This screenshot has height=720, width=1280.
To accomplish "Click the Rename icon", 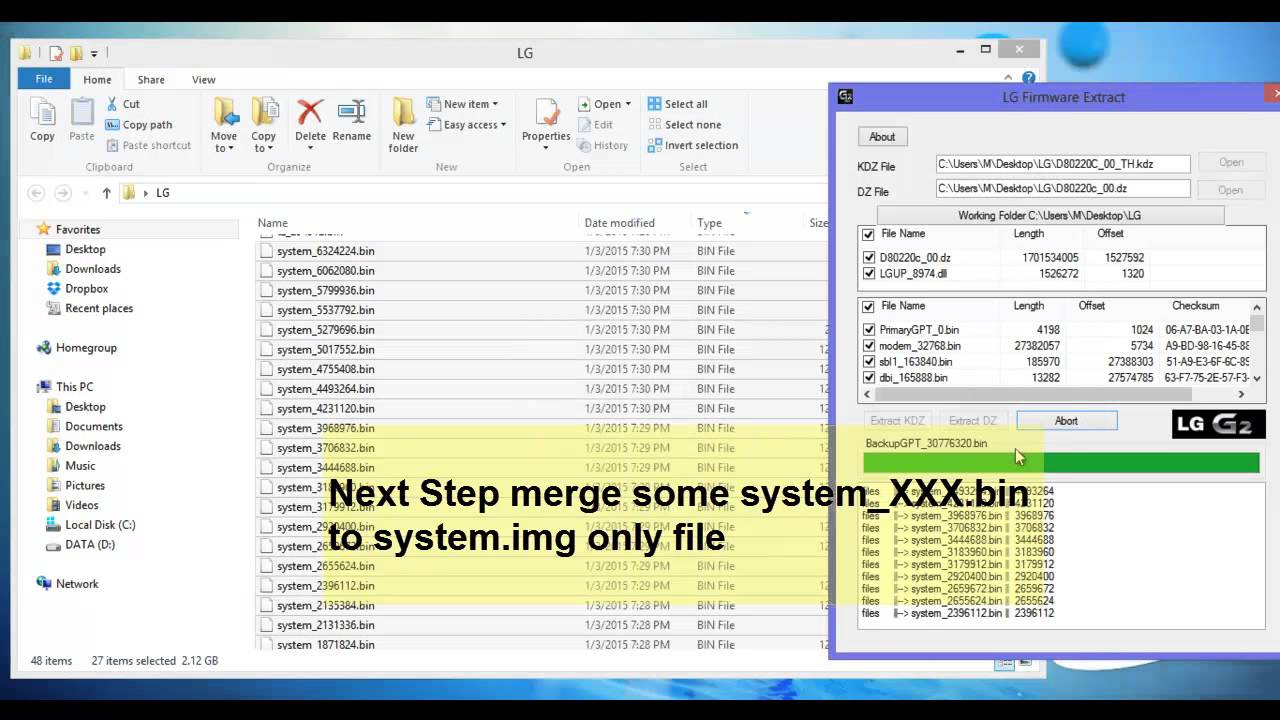I will point(351,111).
